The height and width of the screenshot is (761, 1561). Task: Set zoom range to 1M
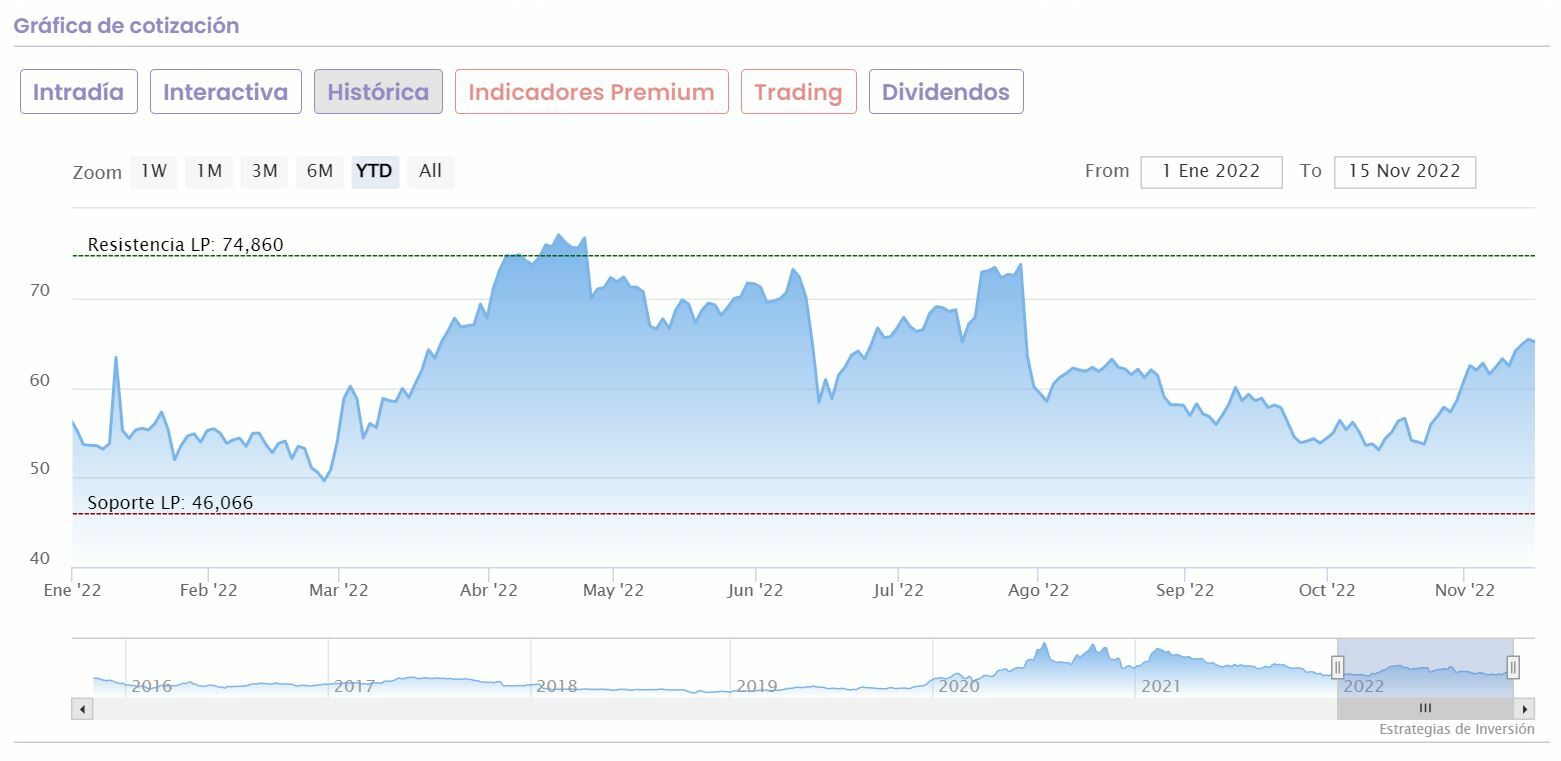(x=209, y=171)
